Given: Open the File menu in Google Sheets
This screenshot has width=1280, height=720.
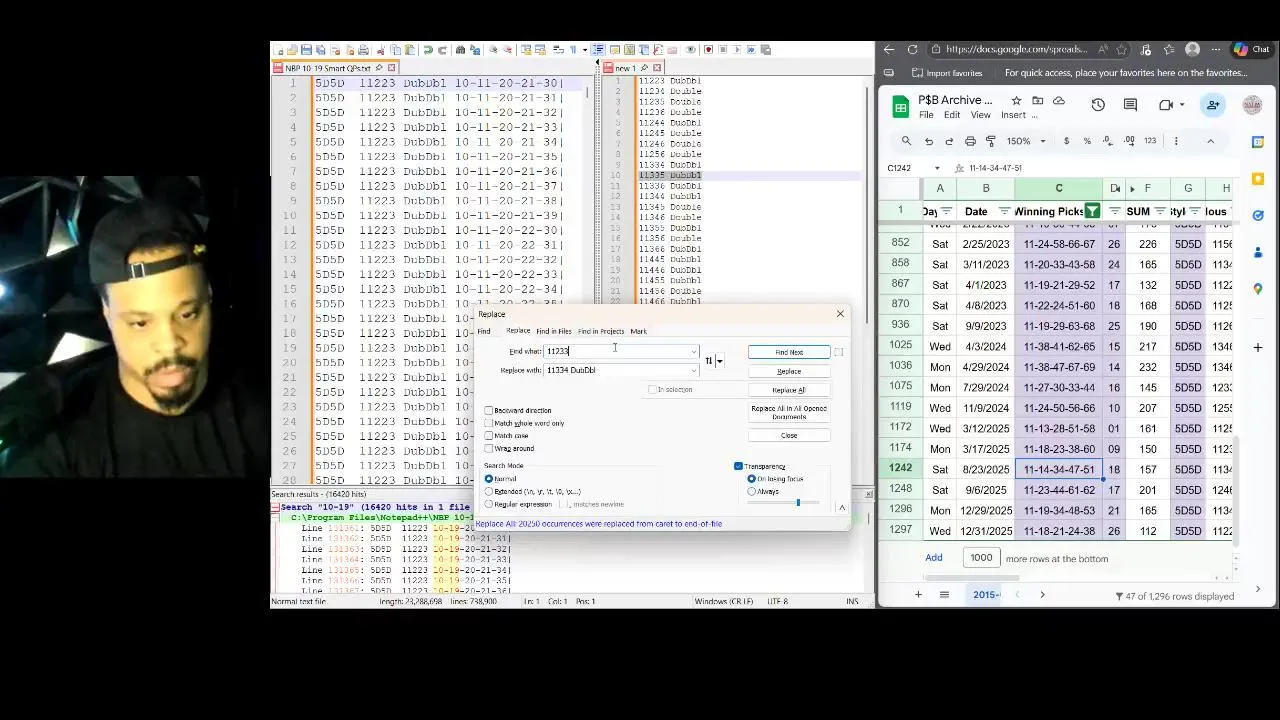Looking at the screenshot, I should [x=926, y=115].
